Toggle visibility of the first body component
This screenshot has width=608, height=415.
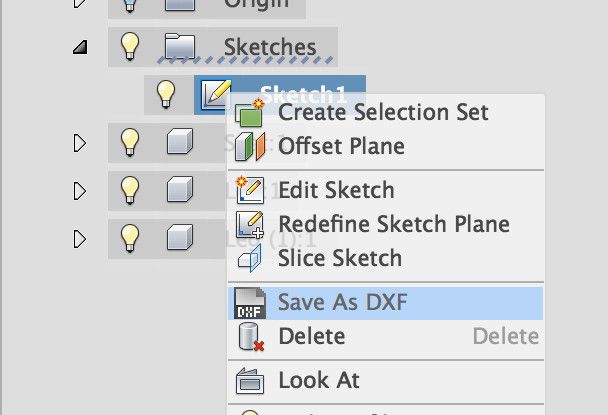130,142
